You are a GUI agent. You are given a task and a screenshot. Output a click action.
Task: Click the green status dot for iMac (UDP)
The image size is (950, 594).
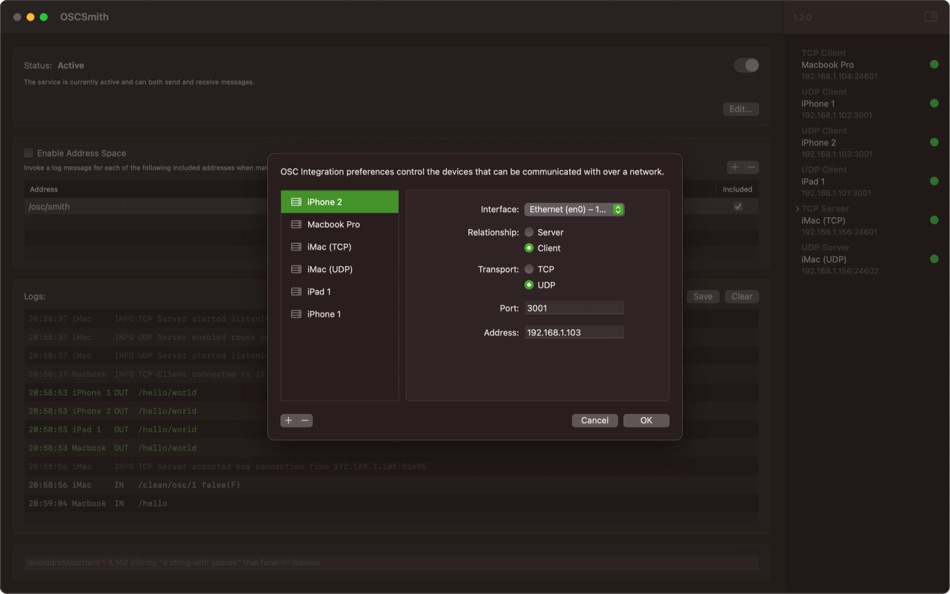[x=934, y=259]
